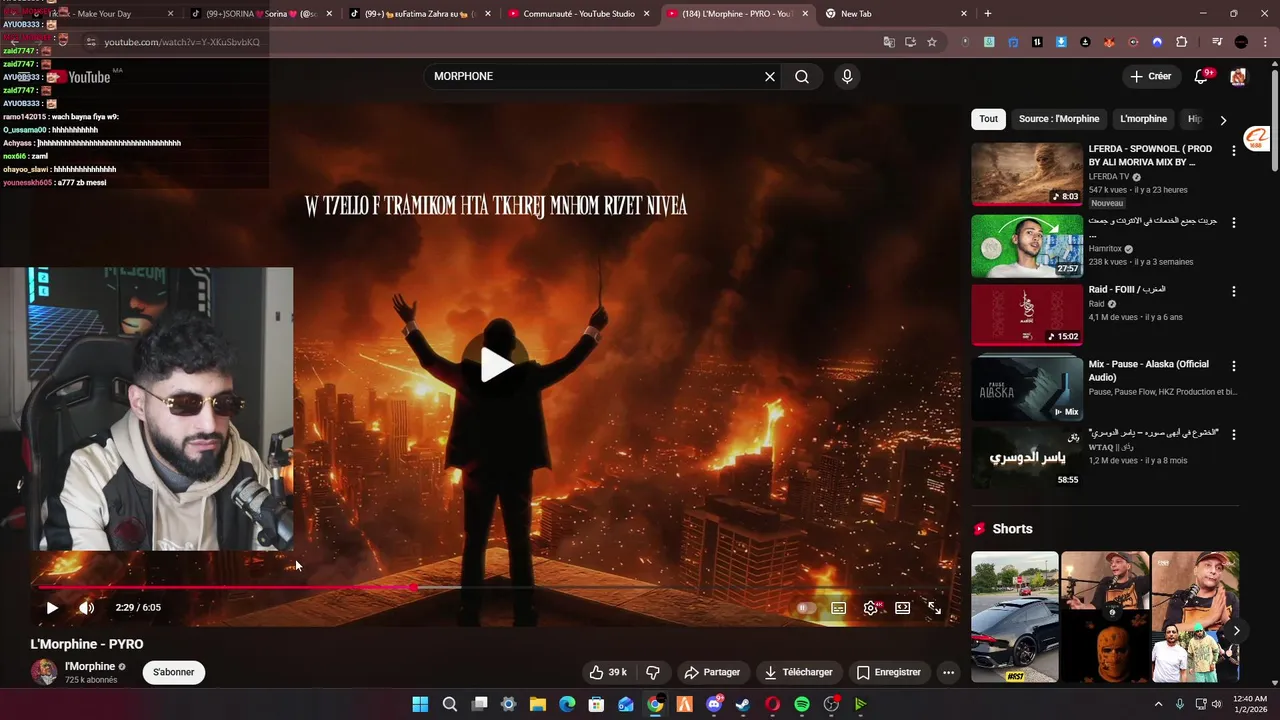Play the video with the small play button
The height and width of the screenshot is (720, 1280).
coord(52,608)
